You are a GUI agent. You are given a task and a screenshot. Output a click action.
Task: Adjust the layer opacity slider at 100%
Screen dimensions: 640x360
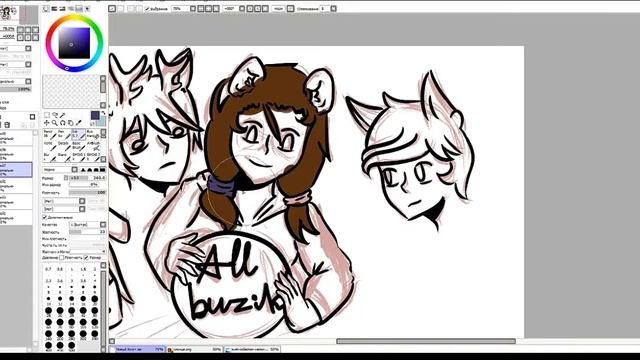16,89
